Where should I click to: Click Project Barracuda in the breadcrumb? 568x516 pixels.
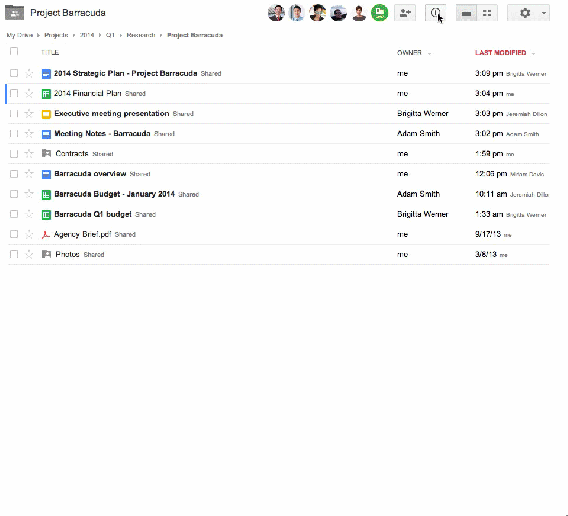[x=195, y=35]
